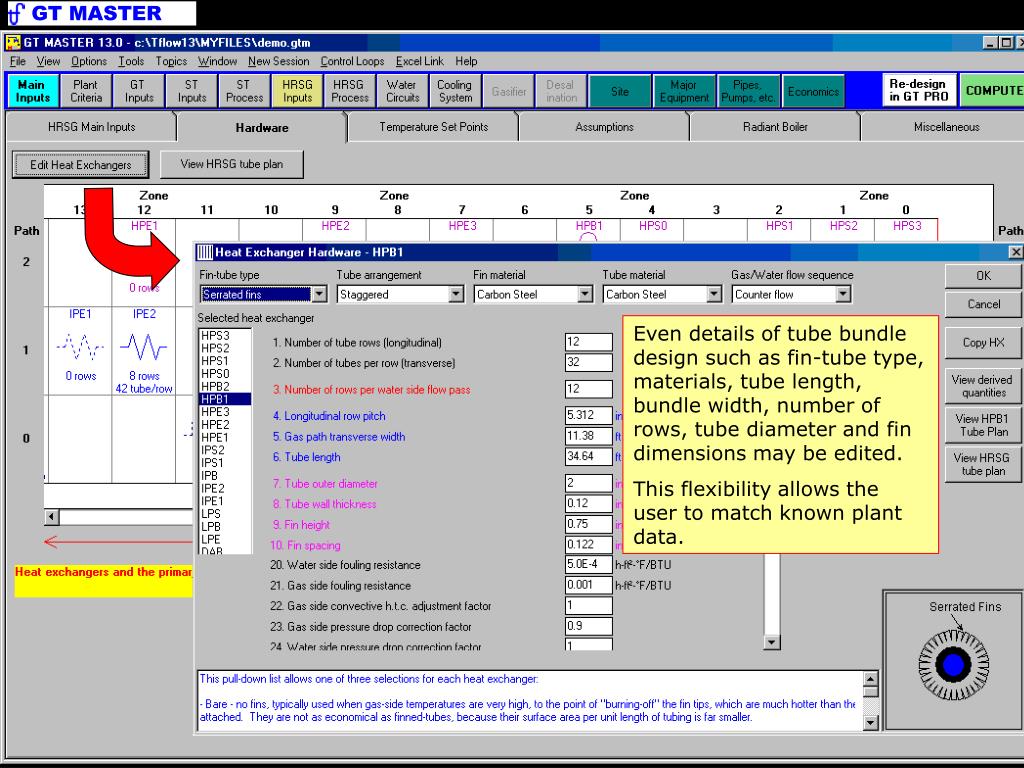Open the Tube arrangement dropdown
Viewport: 1024px width, 768px height.
pyautogui.click(x=456, y=295)
